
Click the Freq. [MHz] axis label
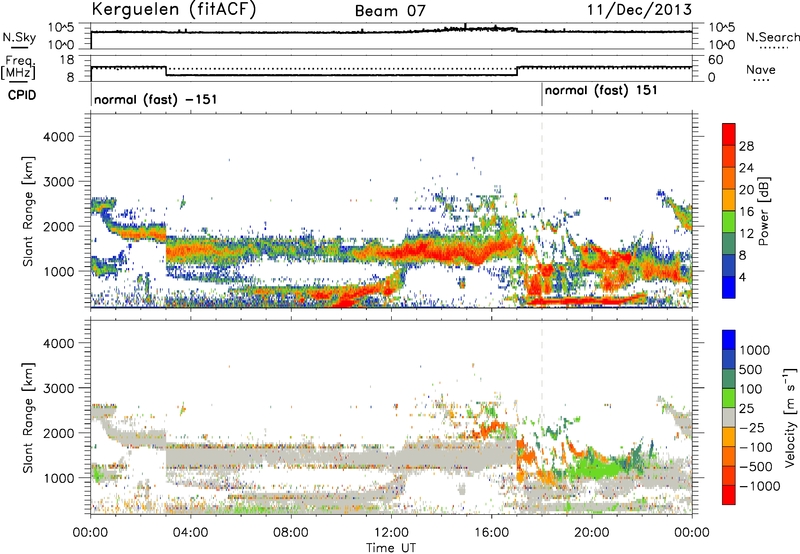point(18,68)
